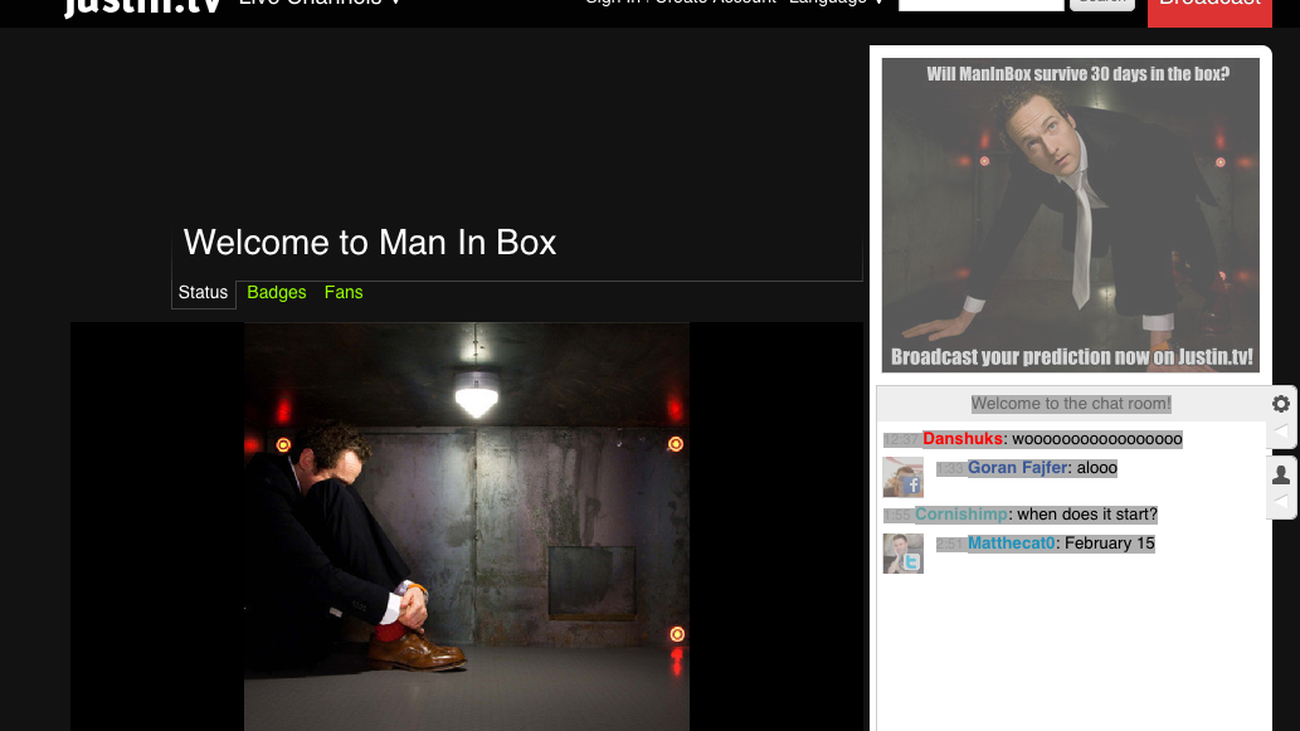Open the Matthecat0 username link
The image size is (1300, 731).
pyautogui.click(x=1011, y=544)
